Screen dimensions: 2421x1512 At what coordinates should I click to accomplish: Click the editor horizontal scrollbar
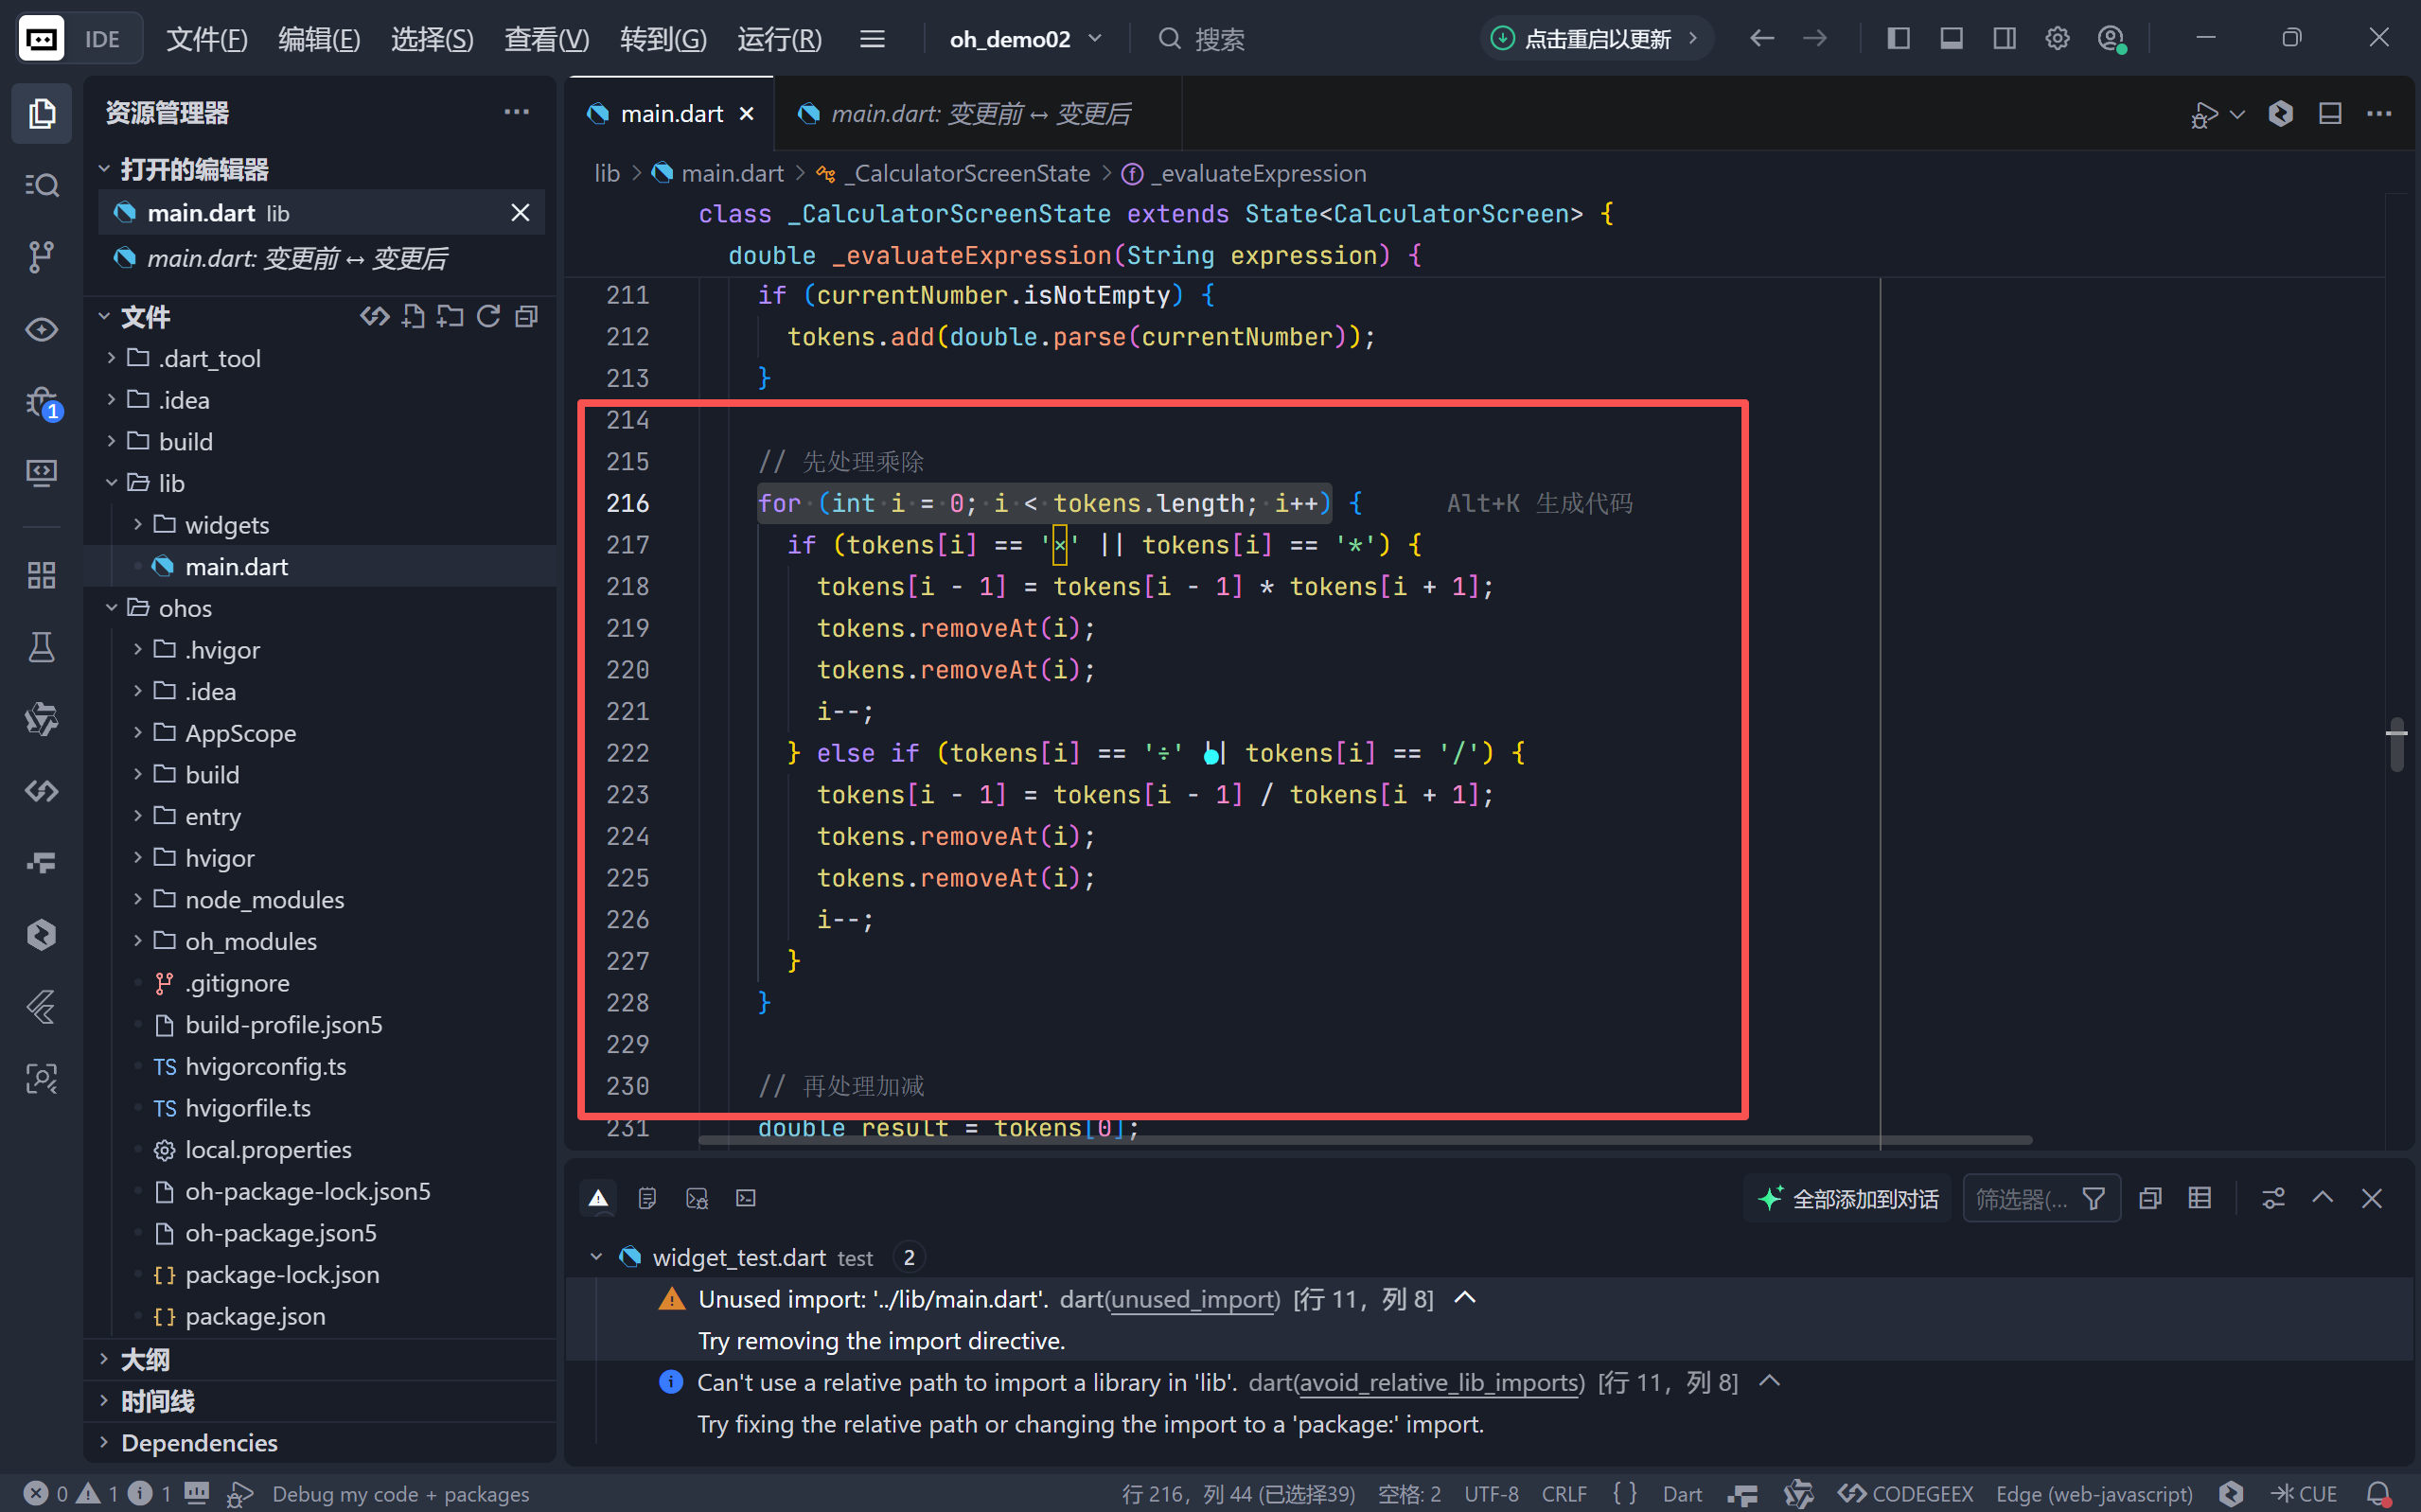click(1364, 1140)
